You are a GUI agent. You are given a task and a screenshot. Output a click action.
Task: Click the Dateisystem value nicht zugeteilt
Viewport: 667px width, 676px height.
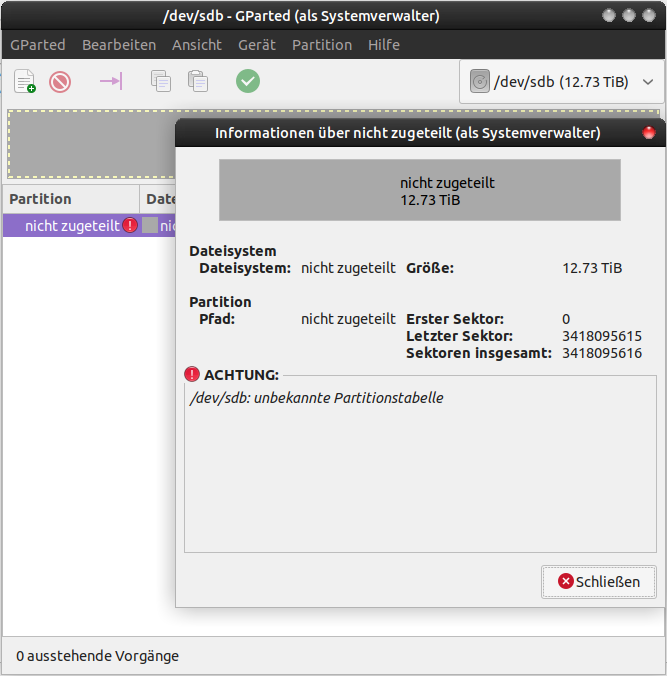point(348,268)
